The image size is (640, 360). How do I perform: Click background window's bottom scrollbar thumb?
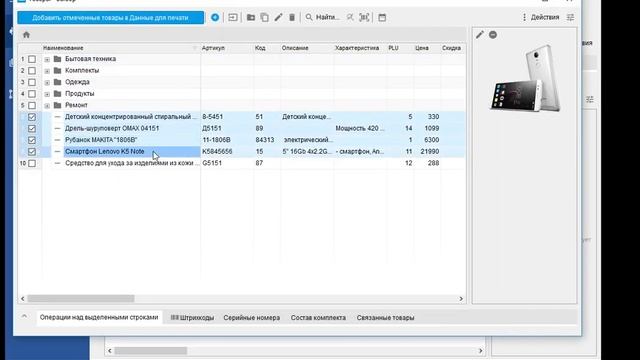pos(151,351)
